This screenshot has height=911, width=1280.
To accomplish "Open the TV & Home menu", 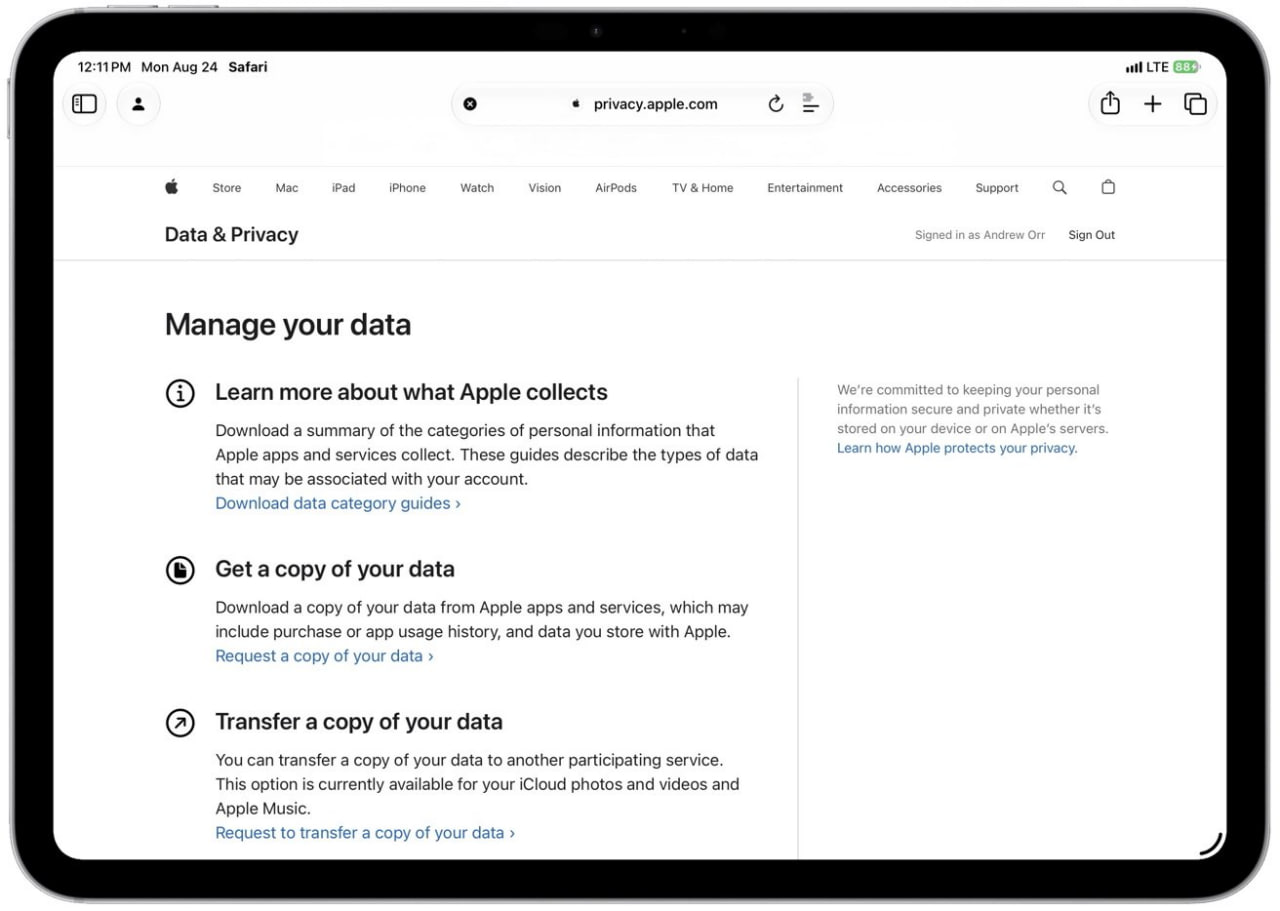I will [x=702, y=188].
